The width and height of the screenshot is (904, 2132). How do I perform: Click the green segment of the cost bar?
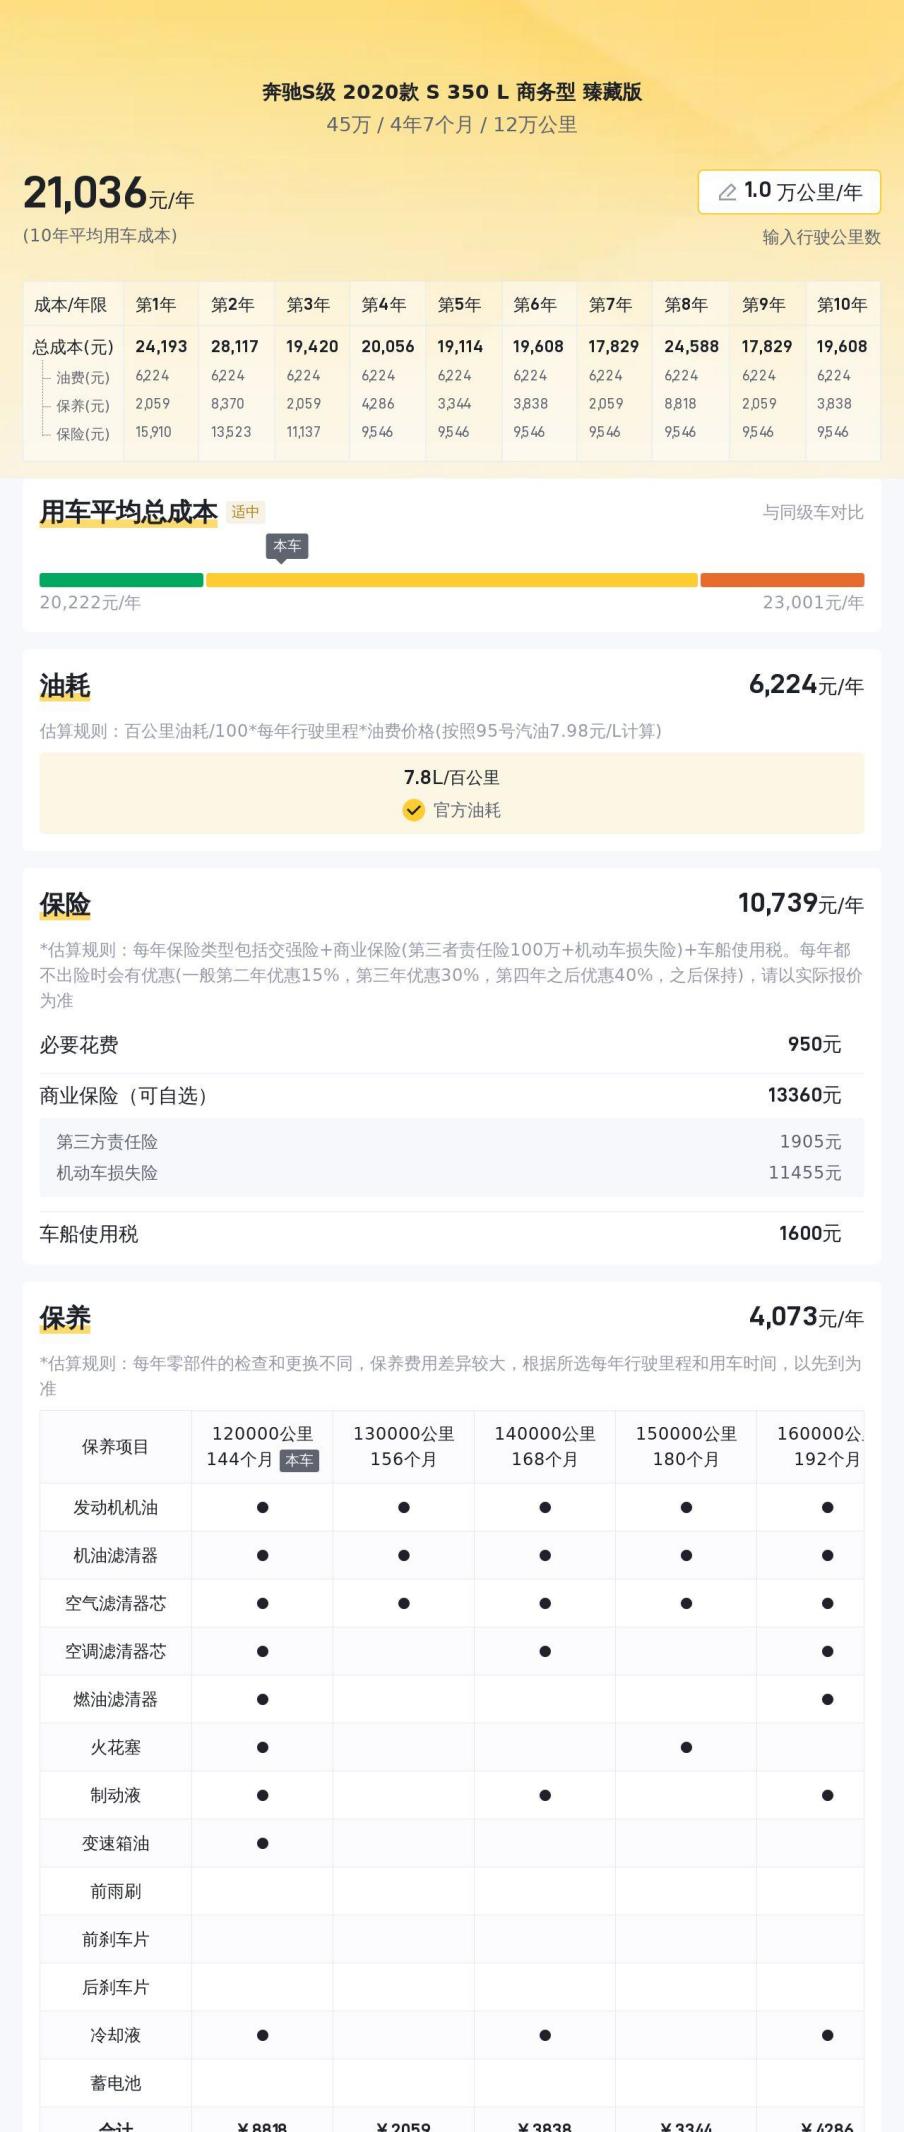121,580
